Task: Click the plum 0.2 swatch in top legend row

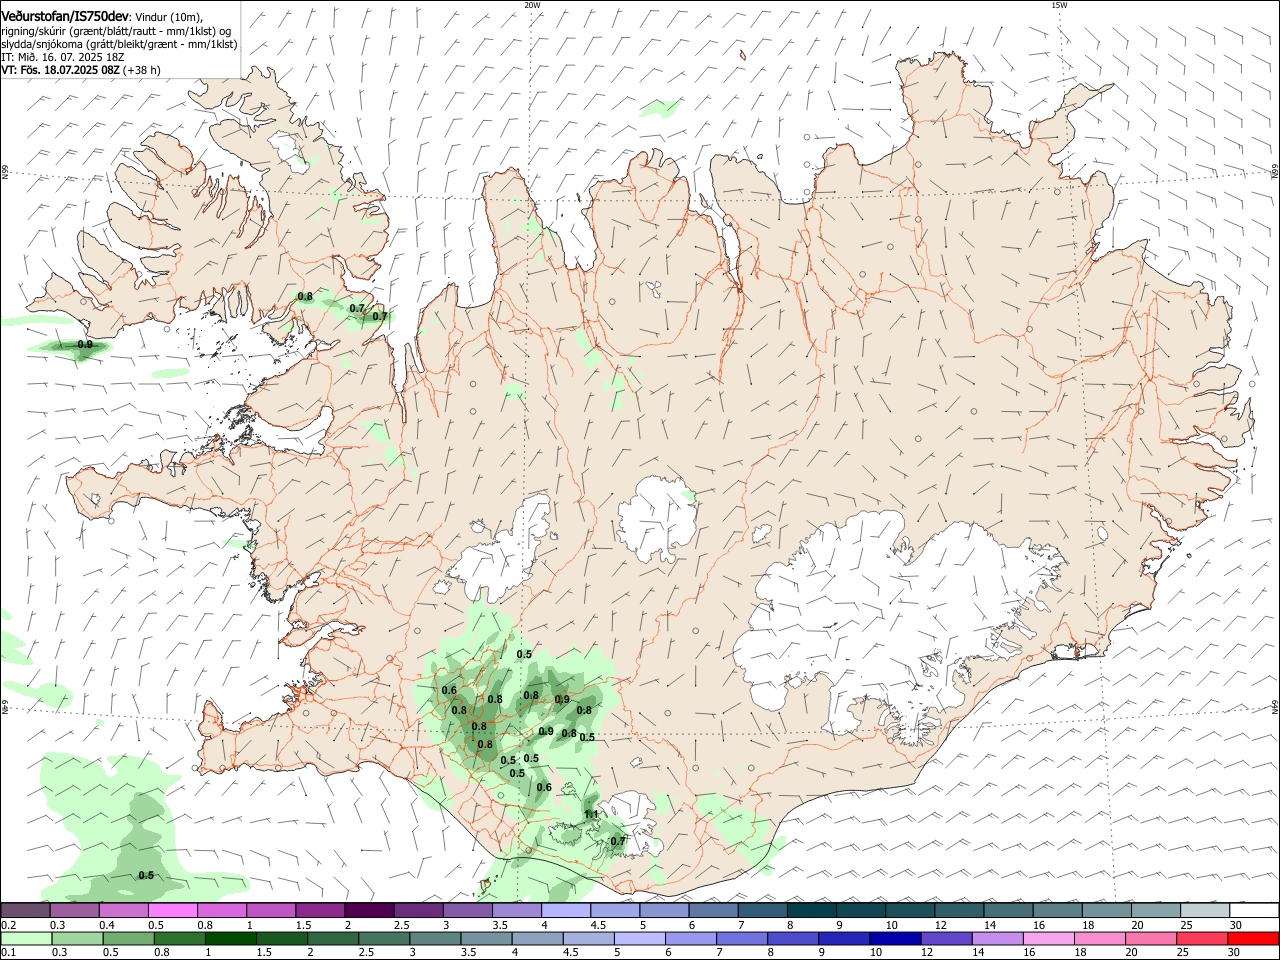Action: pyautogui.click(x=26, y=911)
